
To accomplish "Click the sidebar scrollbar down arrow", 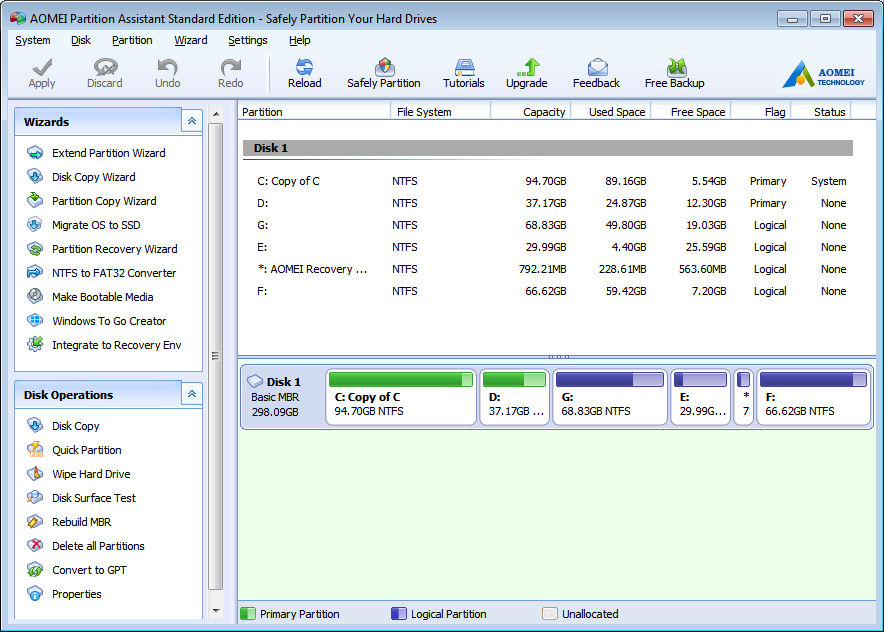I will [216, 611].
